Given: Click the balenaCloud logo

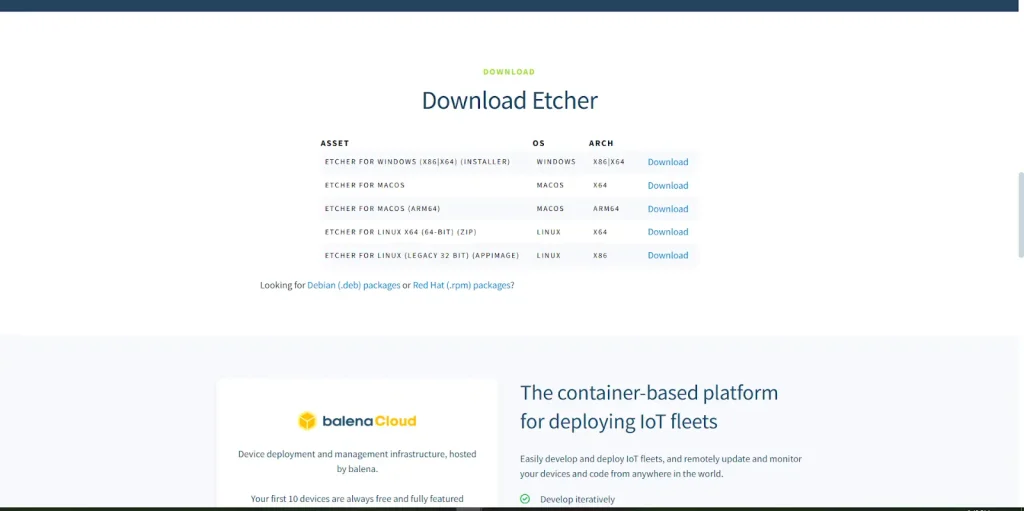Looking at the screenshot, I should (357, 421).
